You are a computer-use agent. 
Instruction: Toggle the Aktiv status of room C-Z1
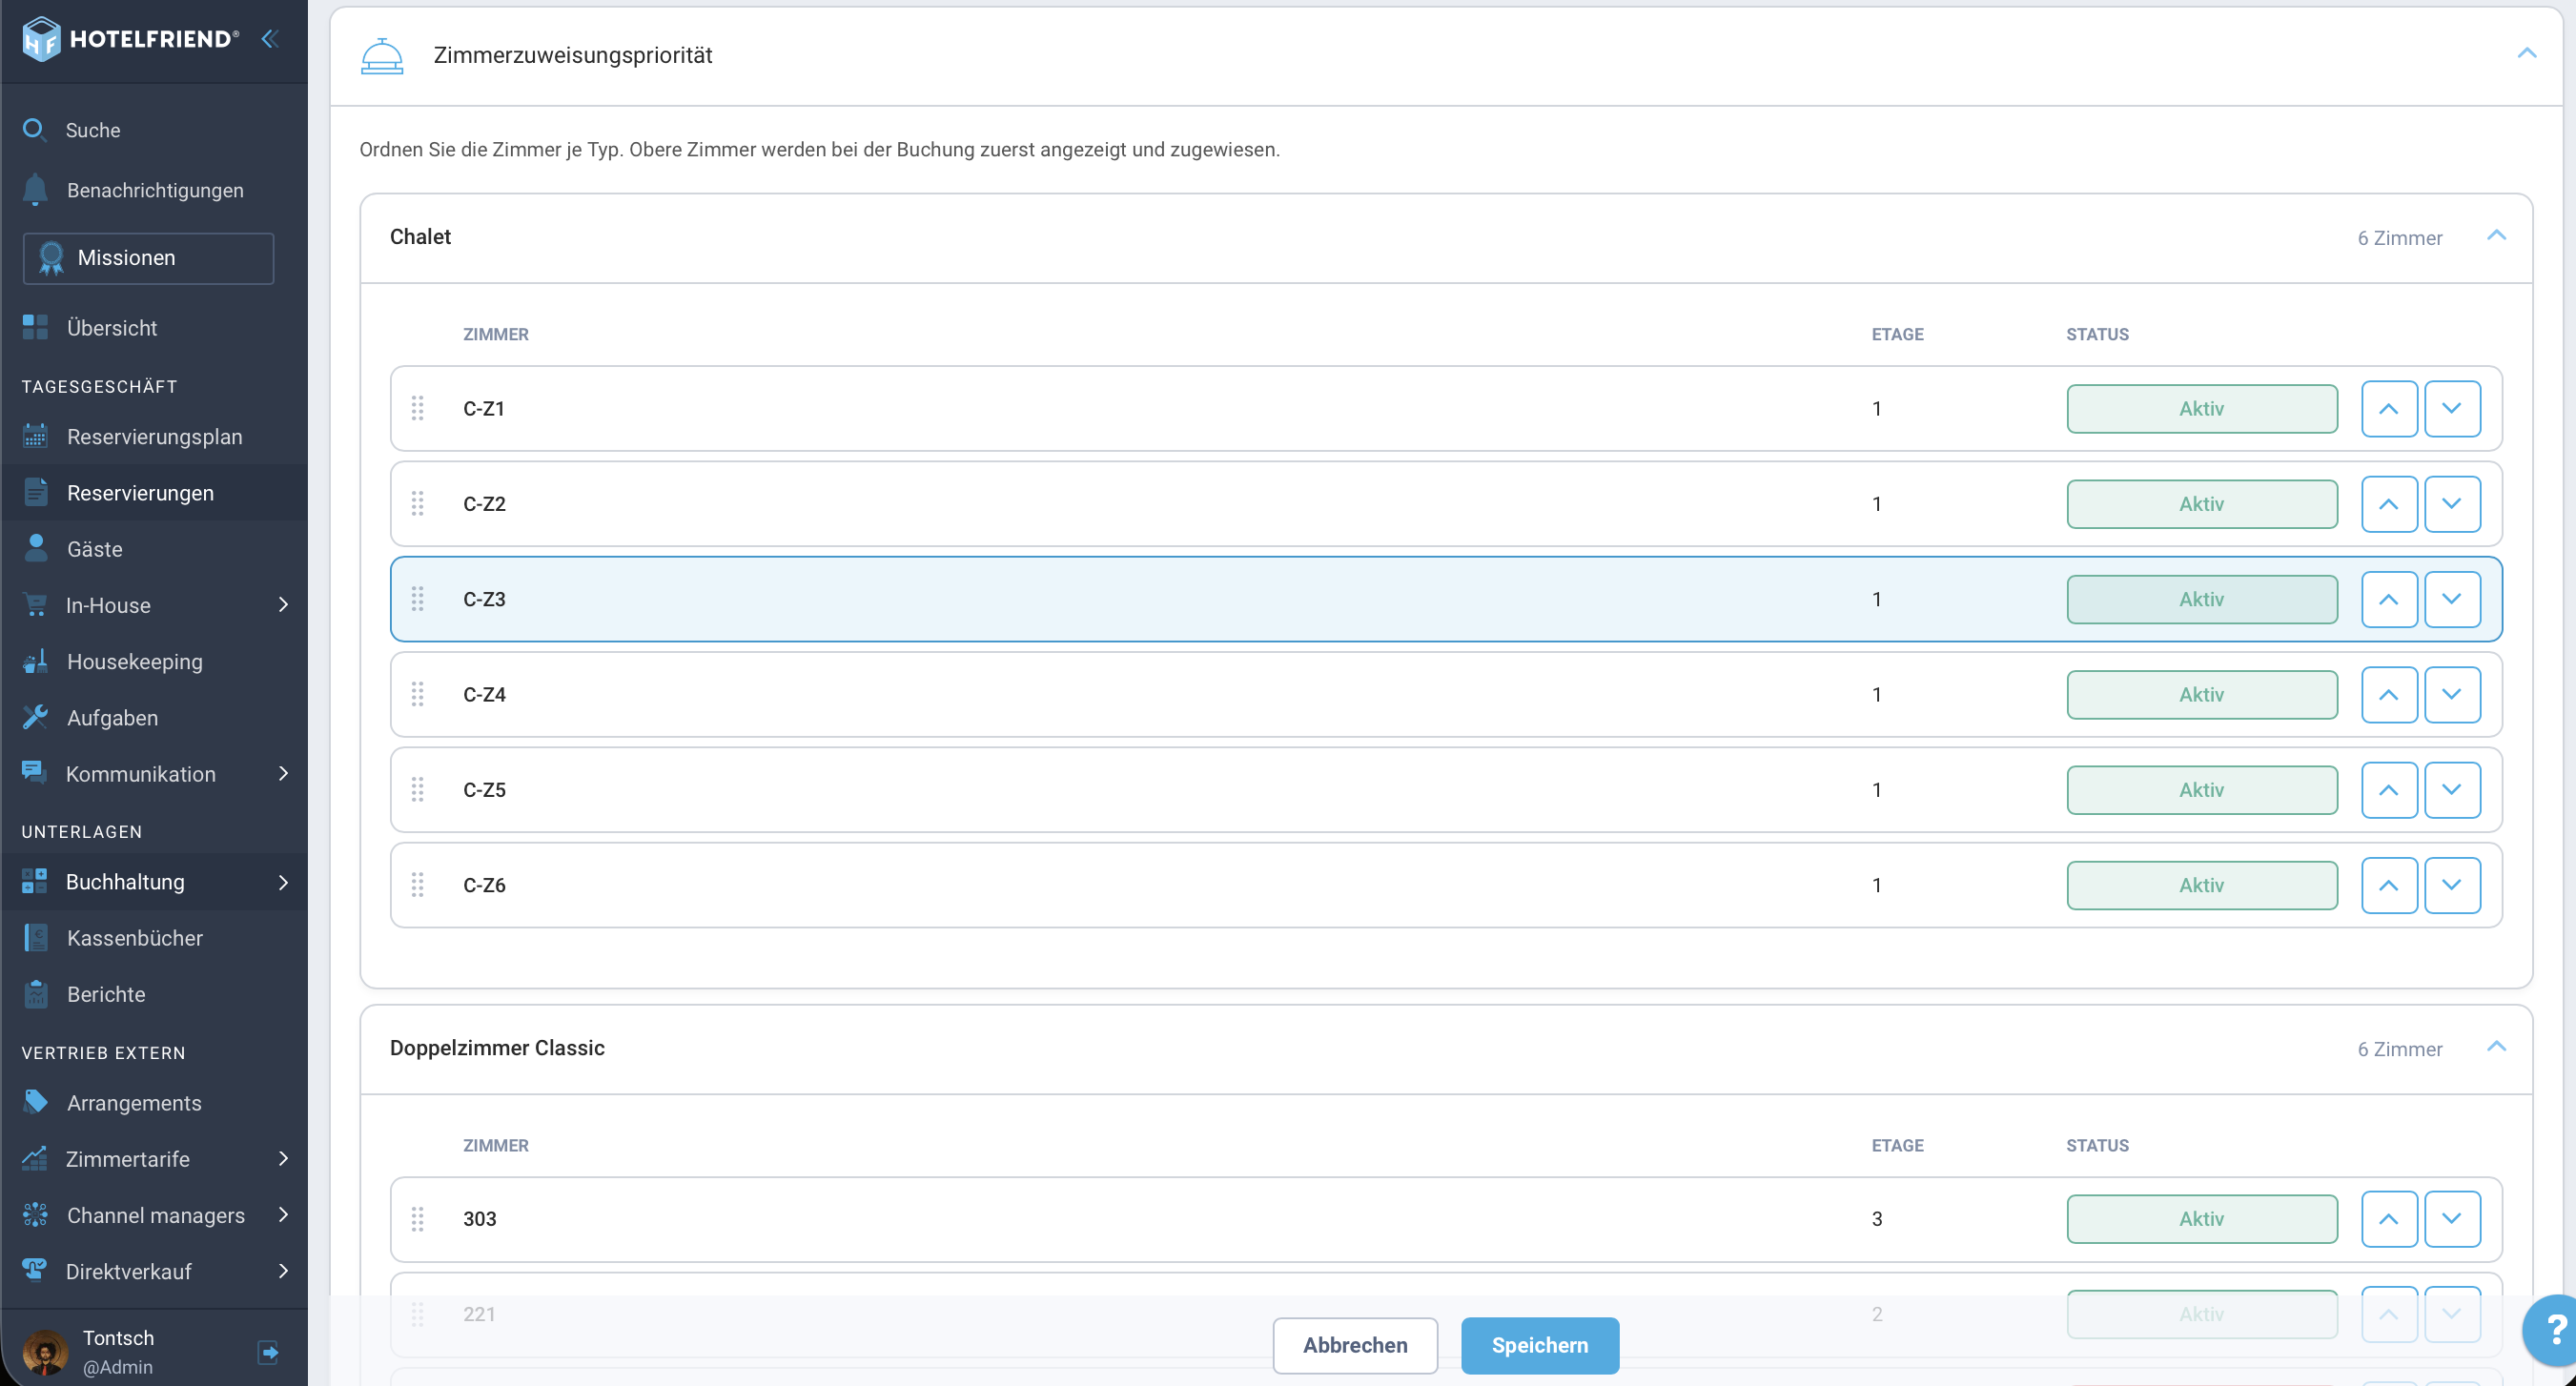pos(2202,409)
